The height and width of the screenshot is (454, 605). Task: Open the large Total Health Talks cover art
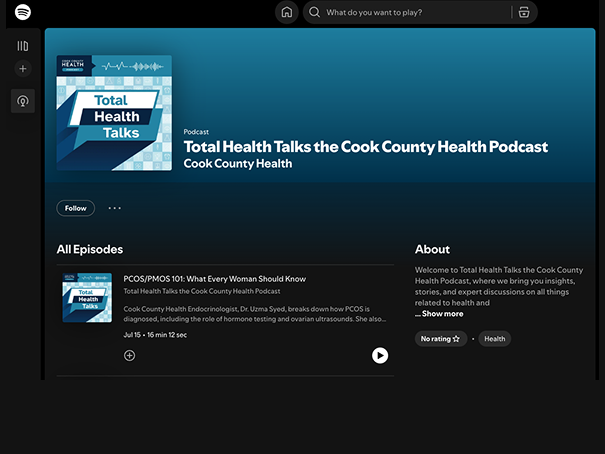[114, 113]
